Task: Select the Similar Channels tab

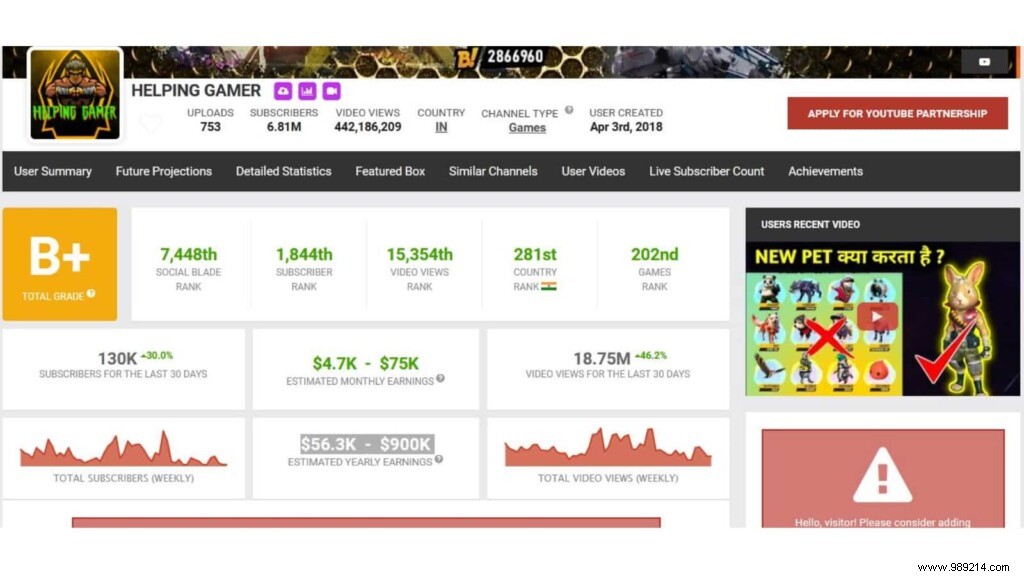Action: pyautogui.click(x=493, y=171)
